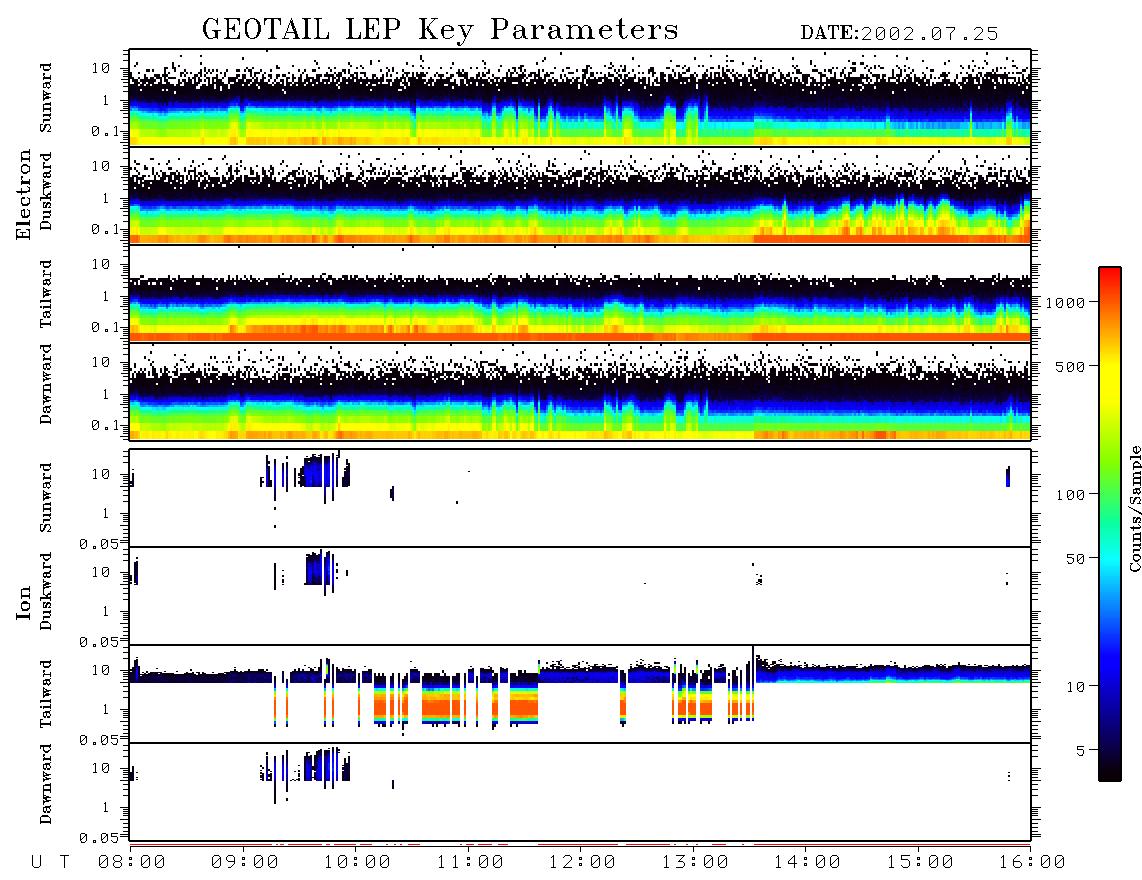This screenshot has height=880, width=1142.
Task: Click the Electron Tailward axis label
Action: click(x=46, y=294)
